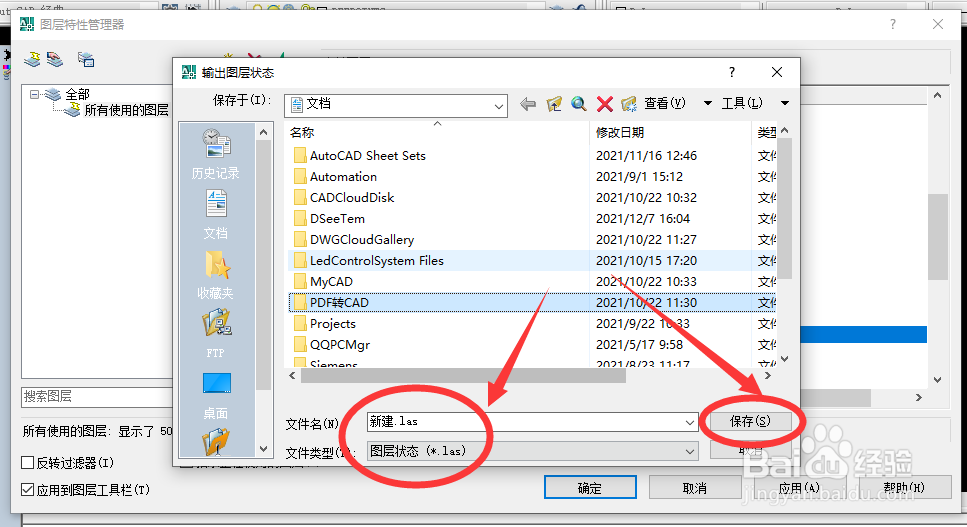This screenshot has height=527, width=967.
Task: Open the Favorites (收藏夹) shortcut
Action: pos(215,275)
